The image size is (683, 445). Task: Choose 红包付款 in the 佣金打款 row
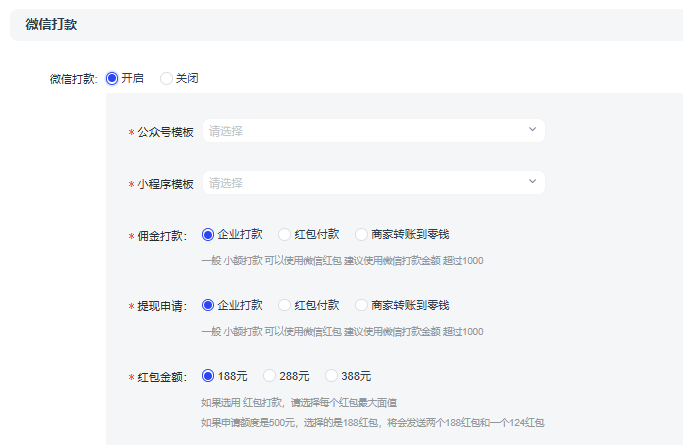pyautogui.click(x=285, y=235)
